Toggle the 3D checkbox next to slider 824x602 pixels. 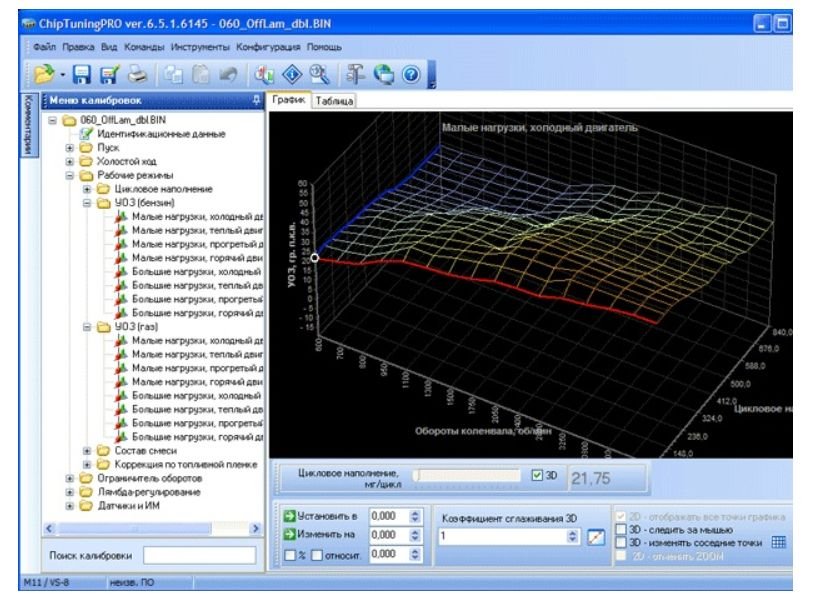pos(539,475)
